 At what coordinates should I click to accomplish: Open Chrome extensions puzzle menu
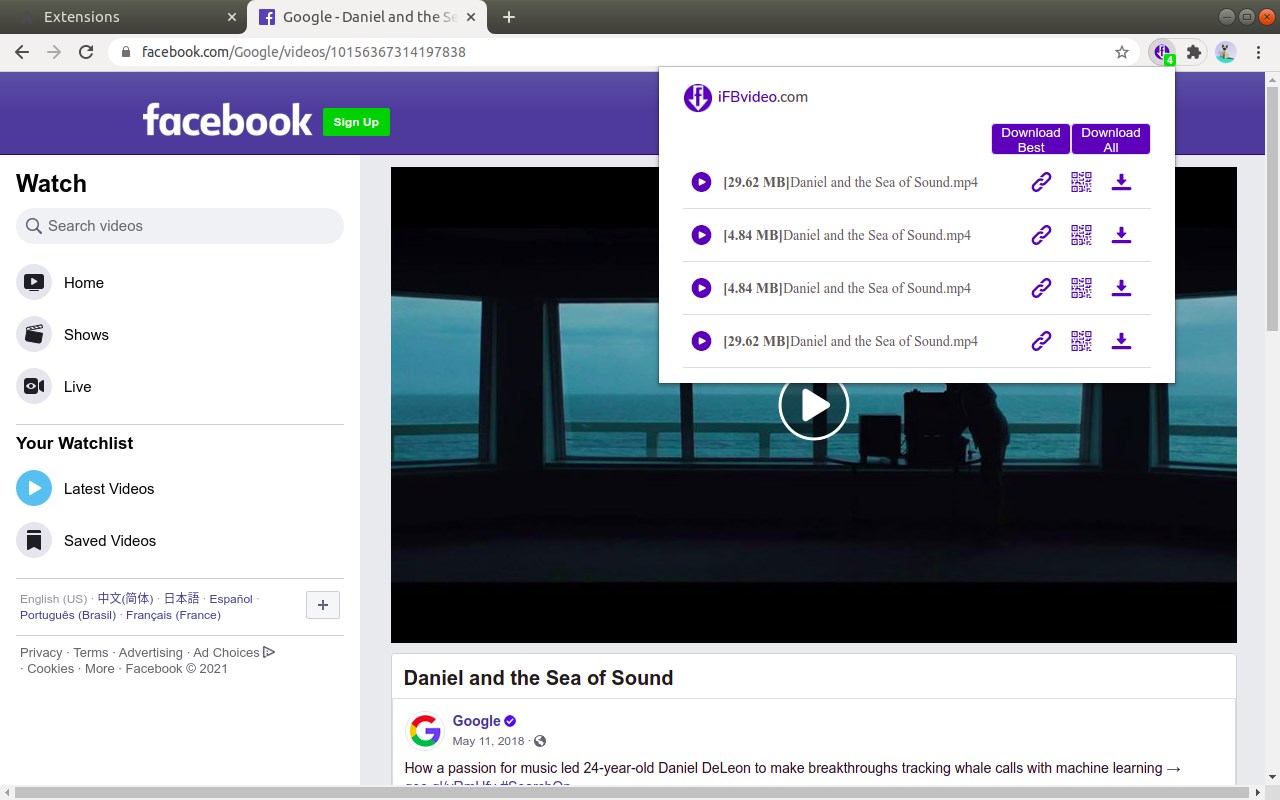[x=1193, y=52]
